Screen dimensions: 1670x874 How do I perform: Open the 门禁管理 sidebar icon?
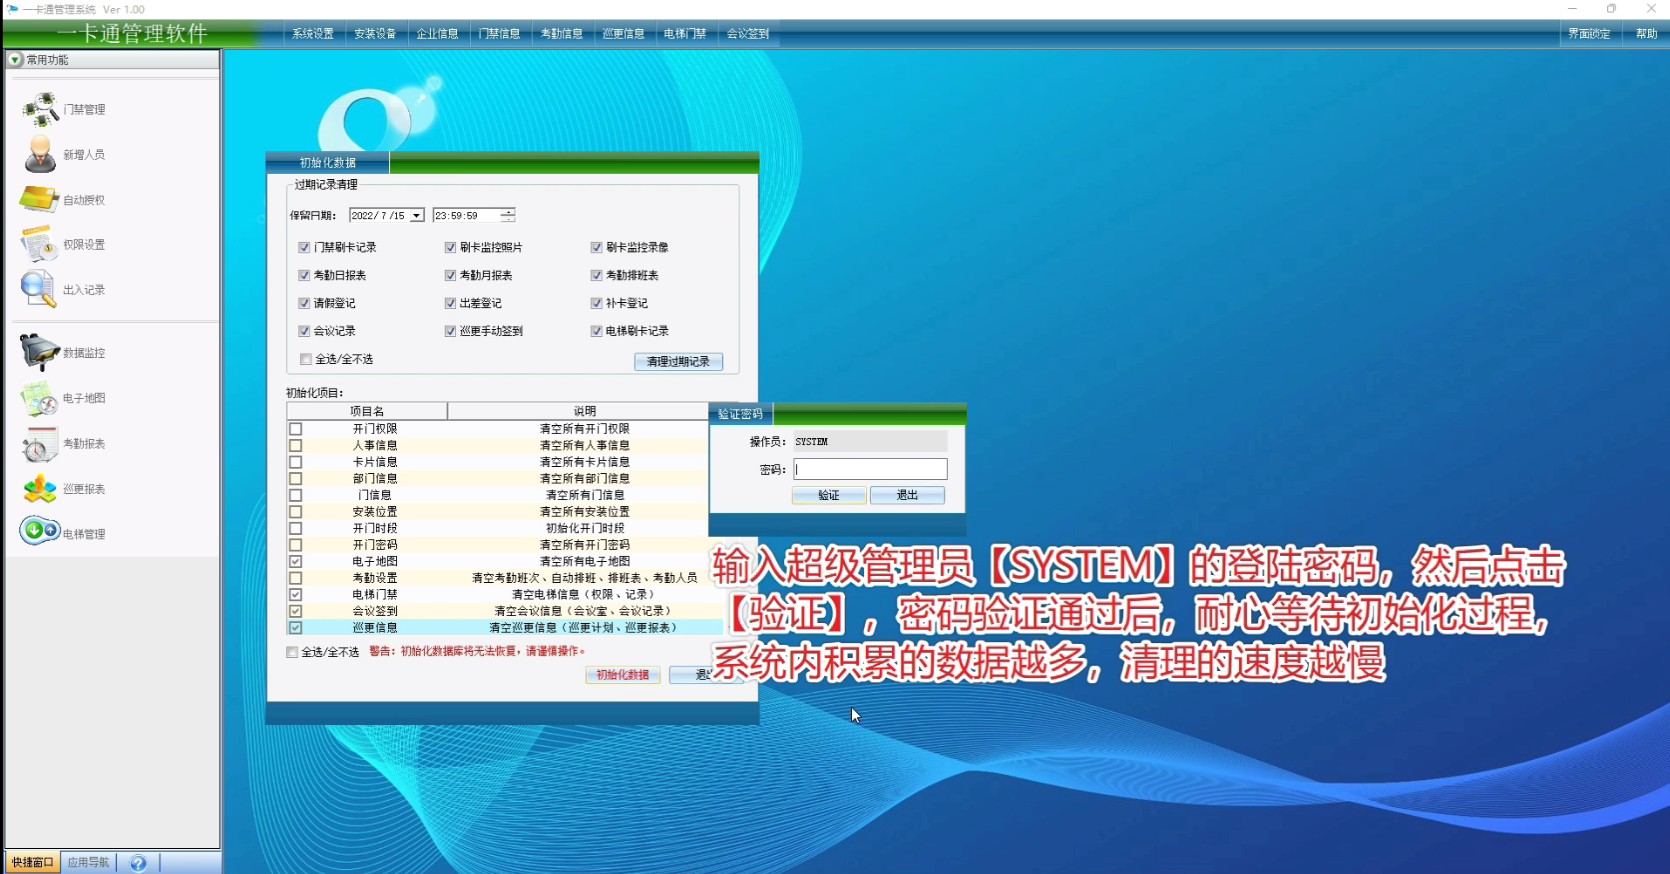tap(40, 109)
